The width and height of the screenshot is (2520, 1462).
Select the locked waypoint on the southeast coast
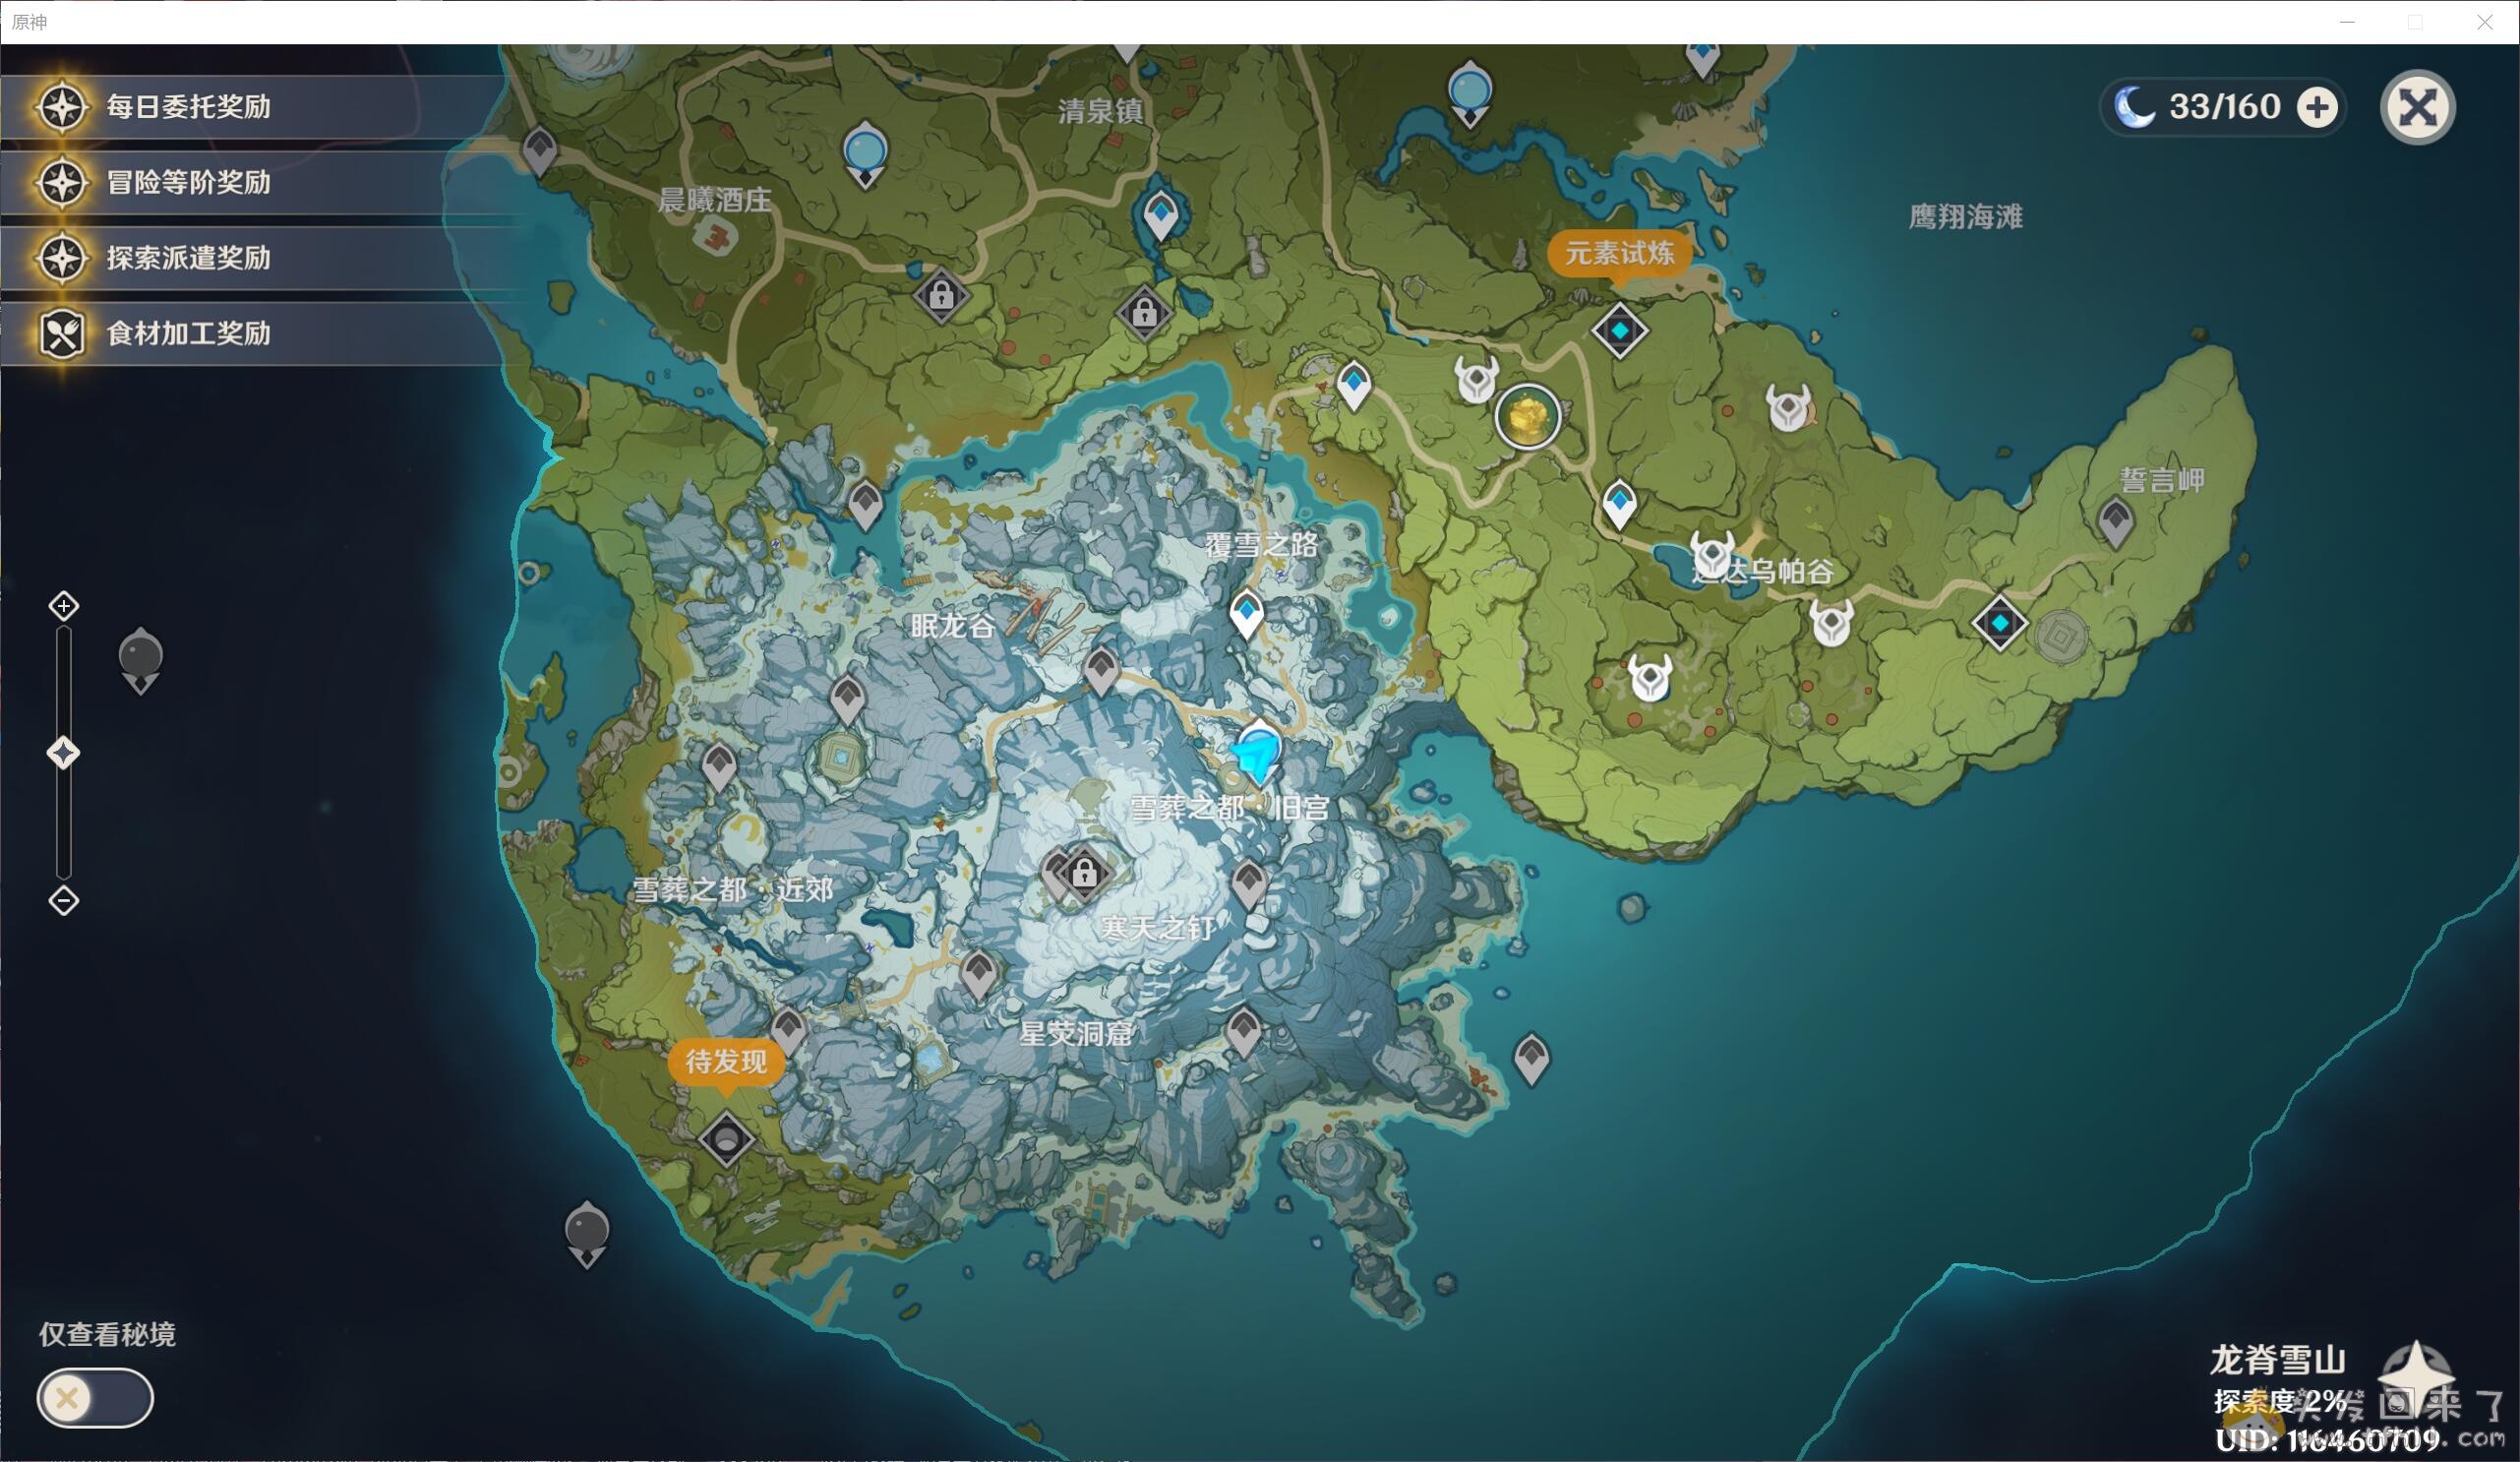click(1531, 1058)
